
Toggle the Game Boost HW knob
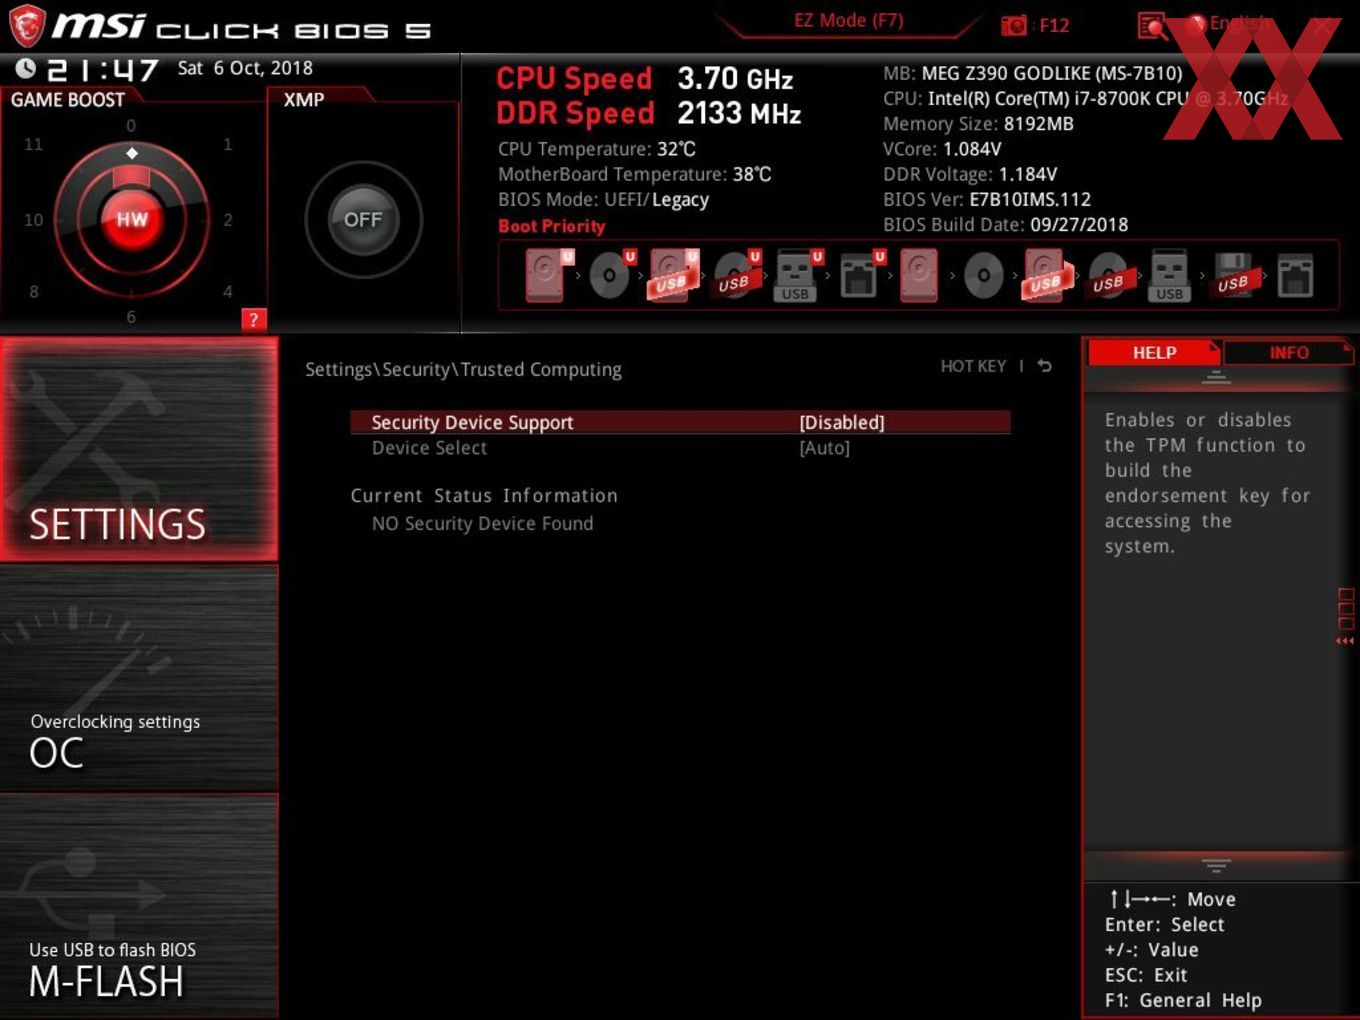(131, 220)
